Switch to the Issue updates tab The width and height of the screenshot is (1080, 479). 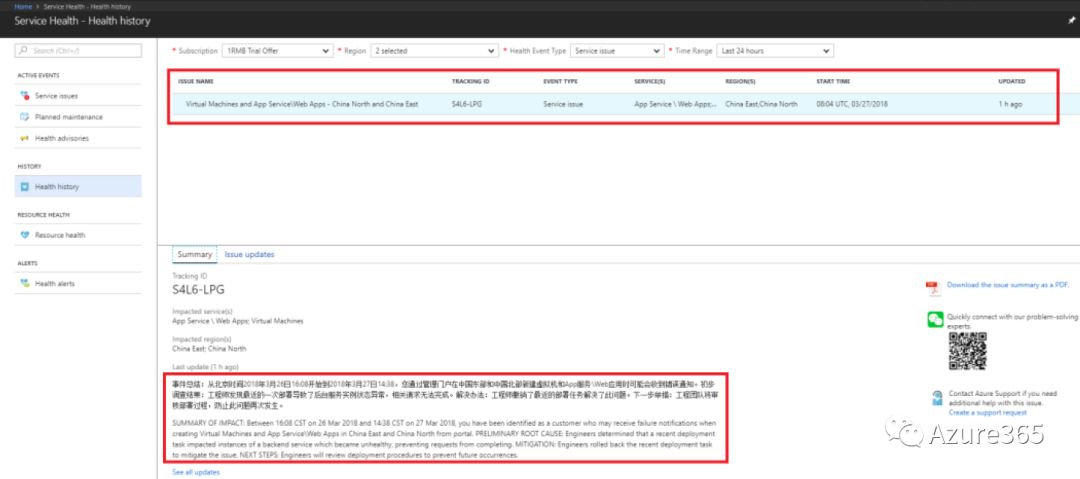pos(249,255)
